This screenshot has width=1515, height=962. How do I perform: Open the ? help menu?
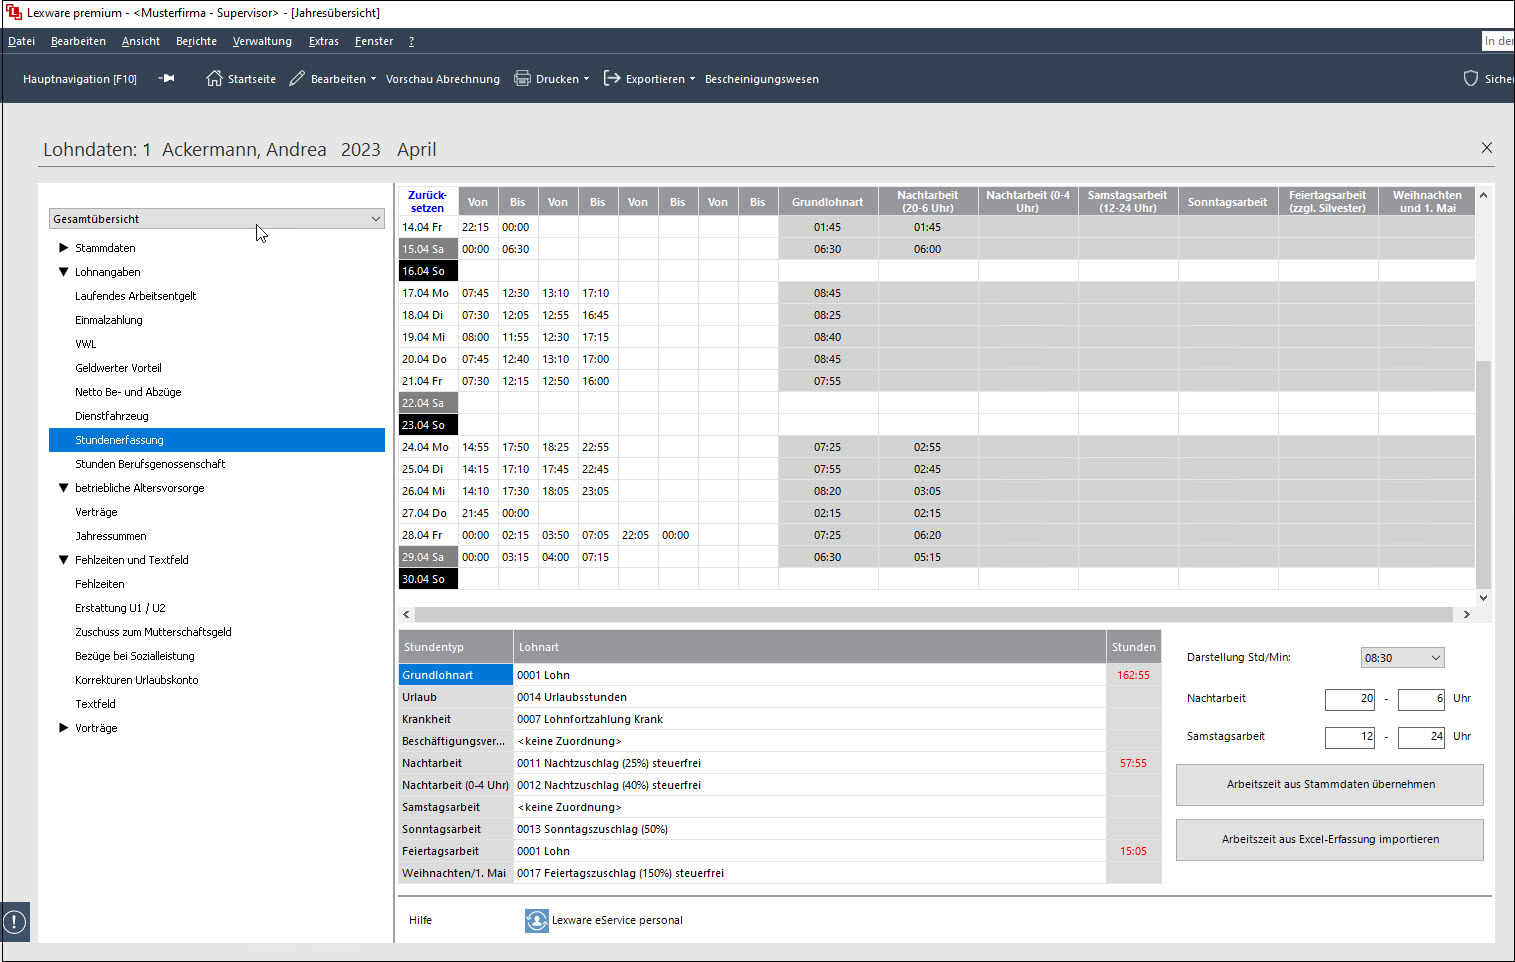tap(411, 41)
